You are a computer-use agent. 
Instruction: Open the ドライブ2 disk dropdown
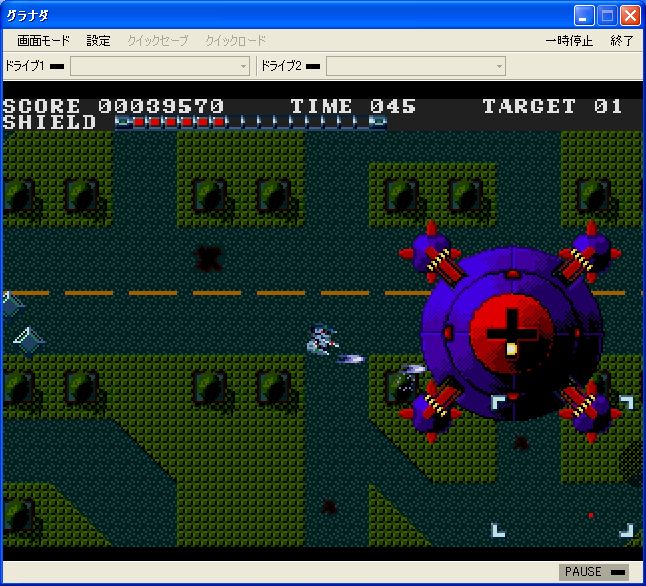(x=416, y=66)
